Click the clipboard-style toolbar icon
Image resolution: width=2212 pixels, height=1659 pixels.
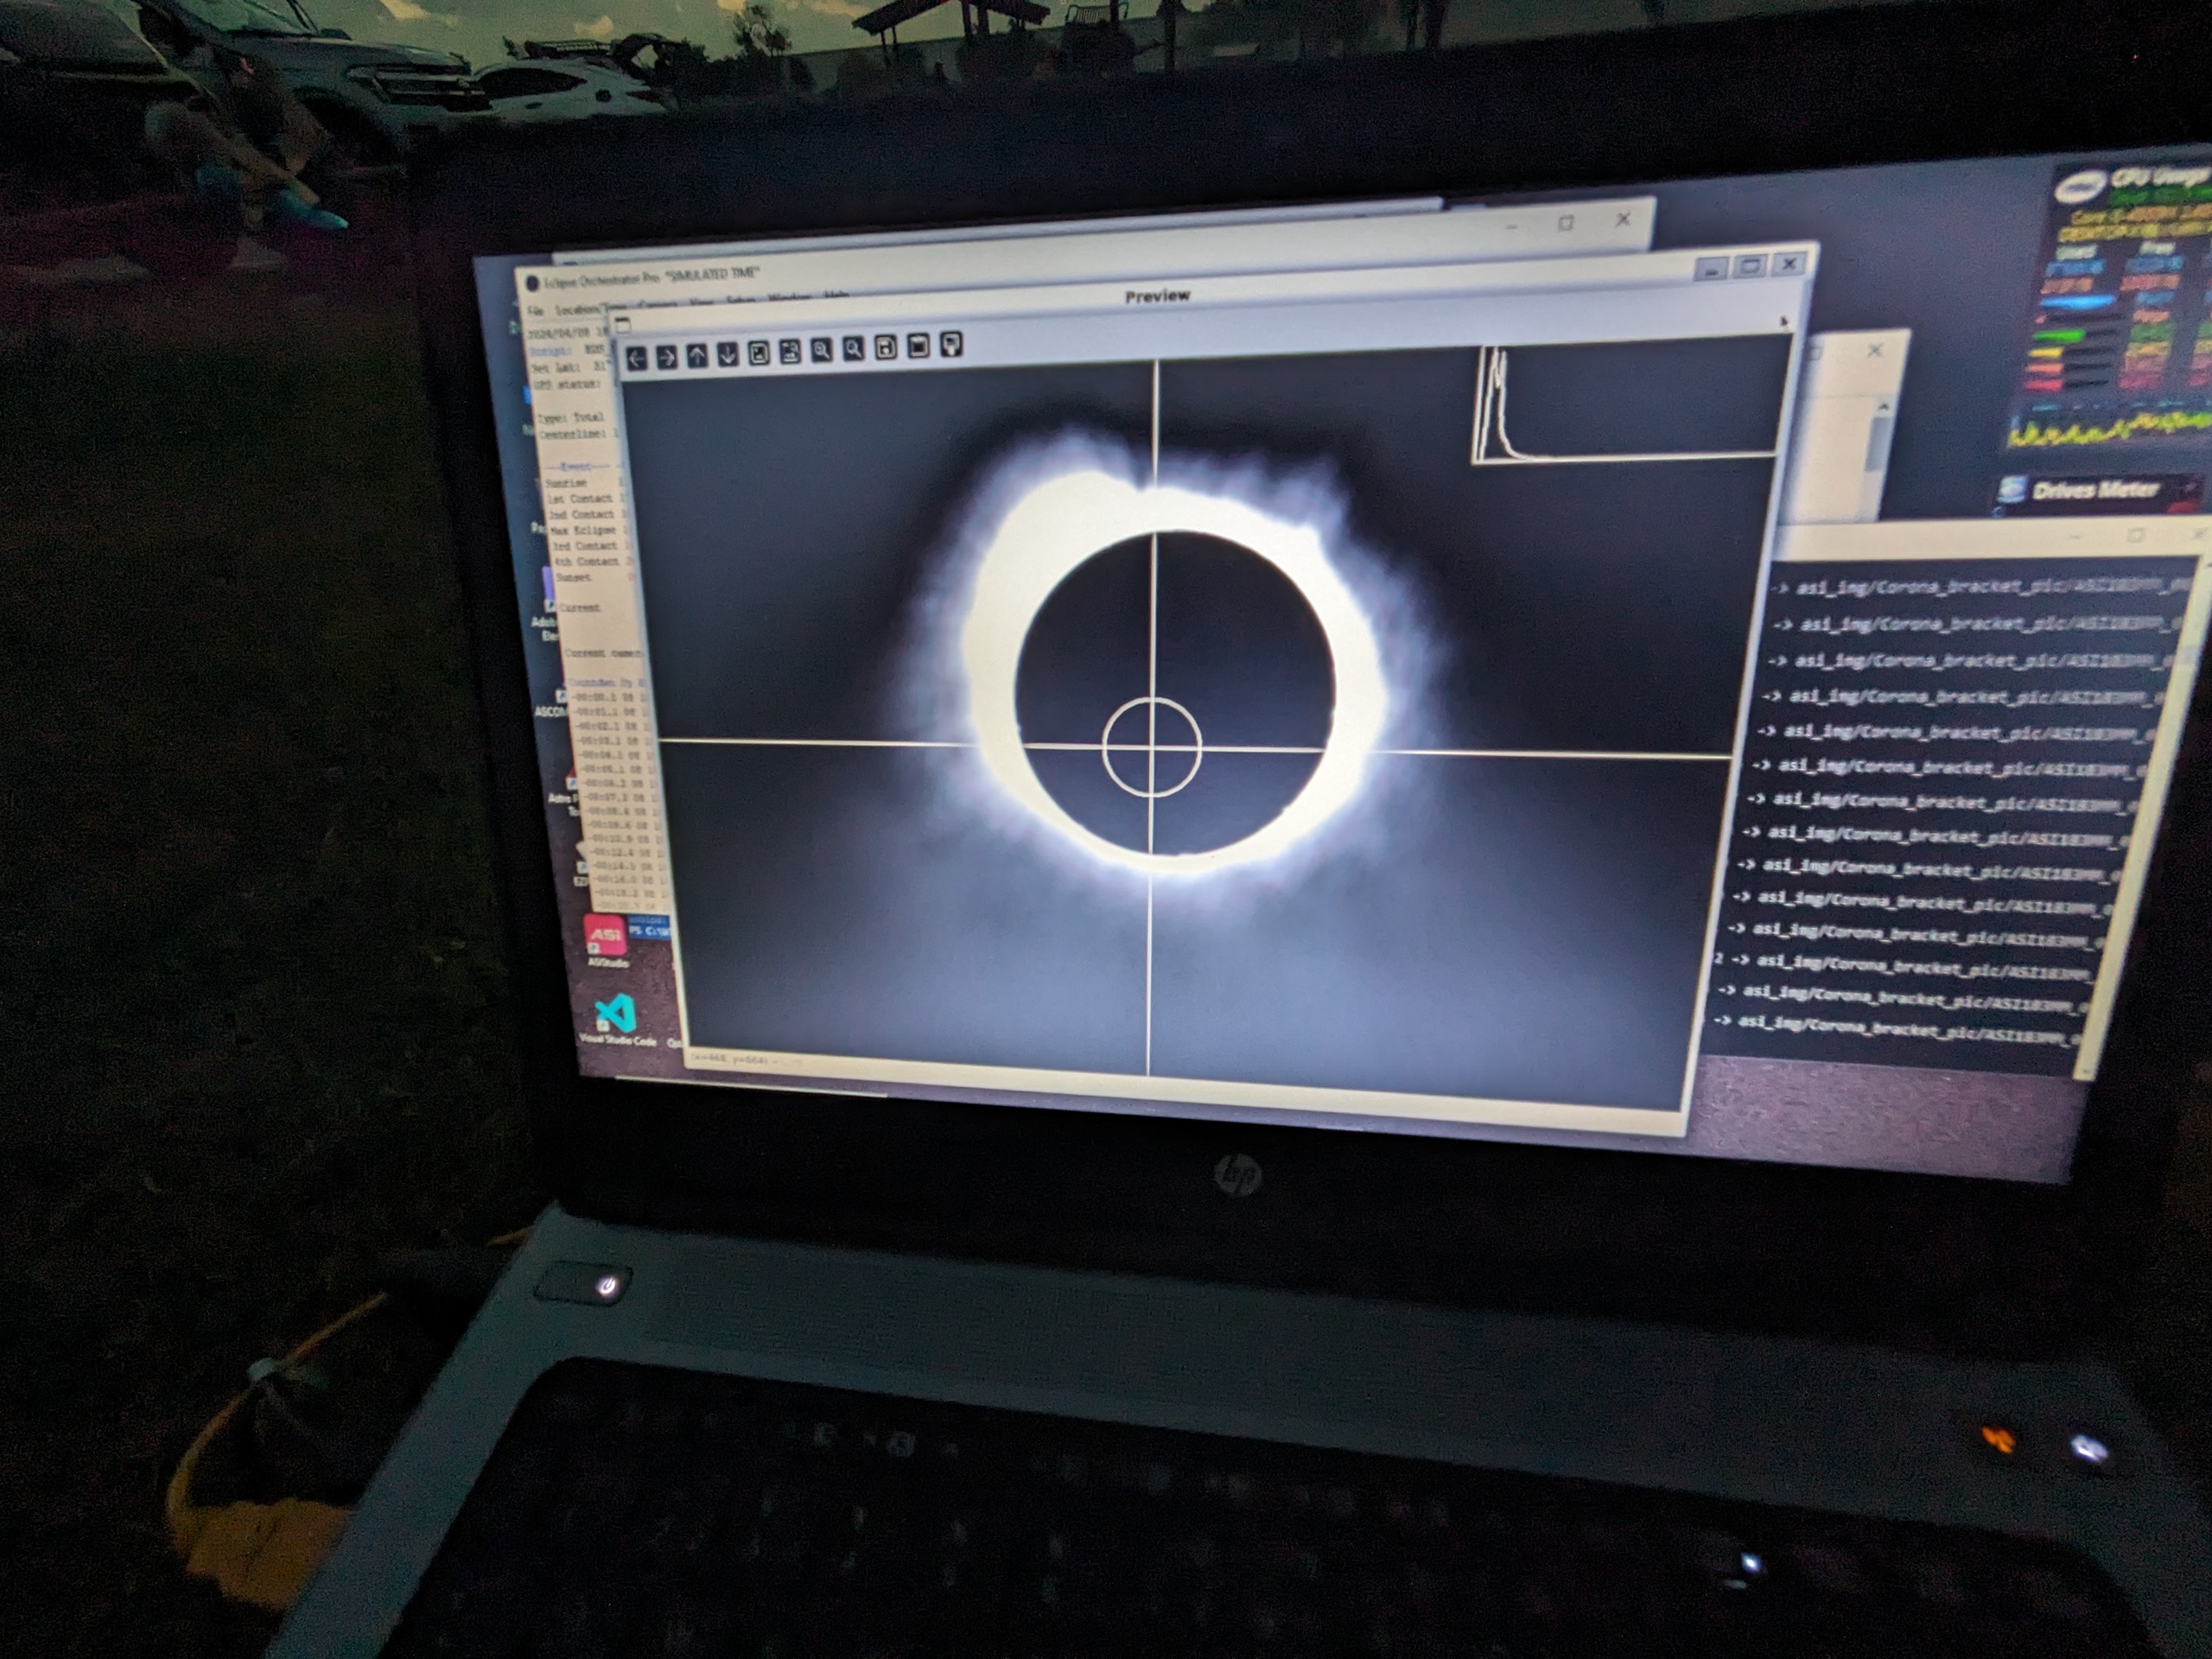(918, 346)
